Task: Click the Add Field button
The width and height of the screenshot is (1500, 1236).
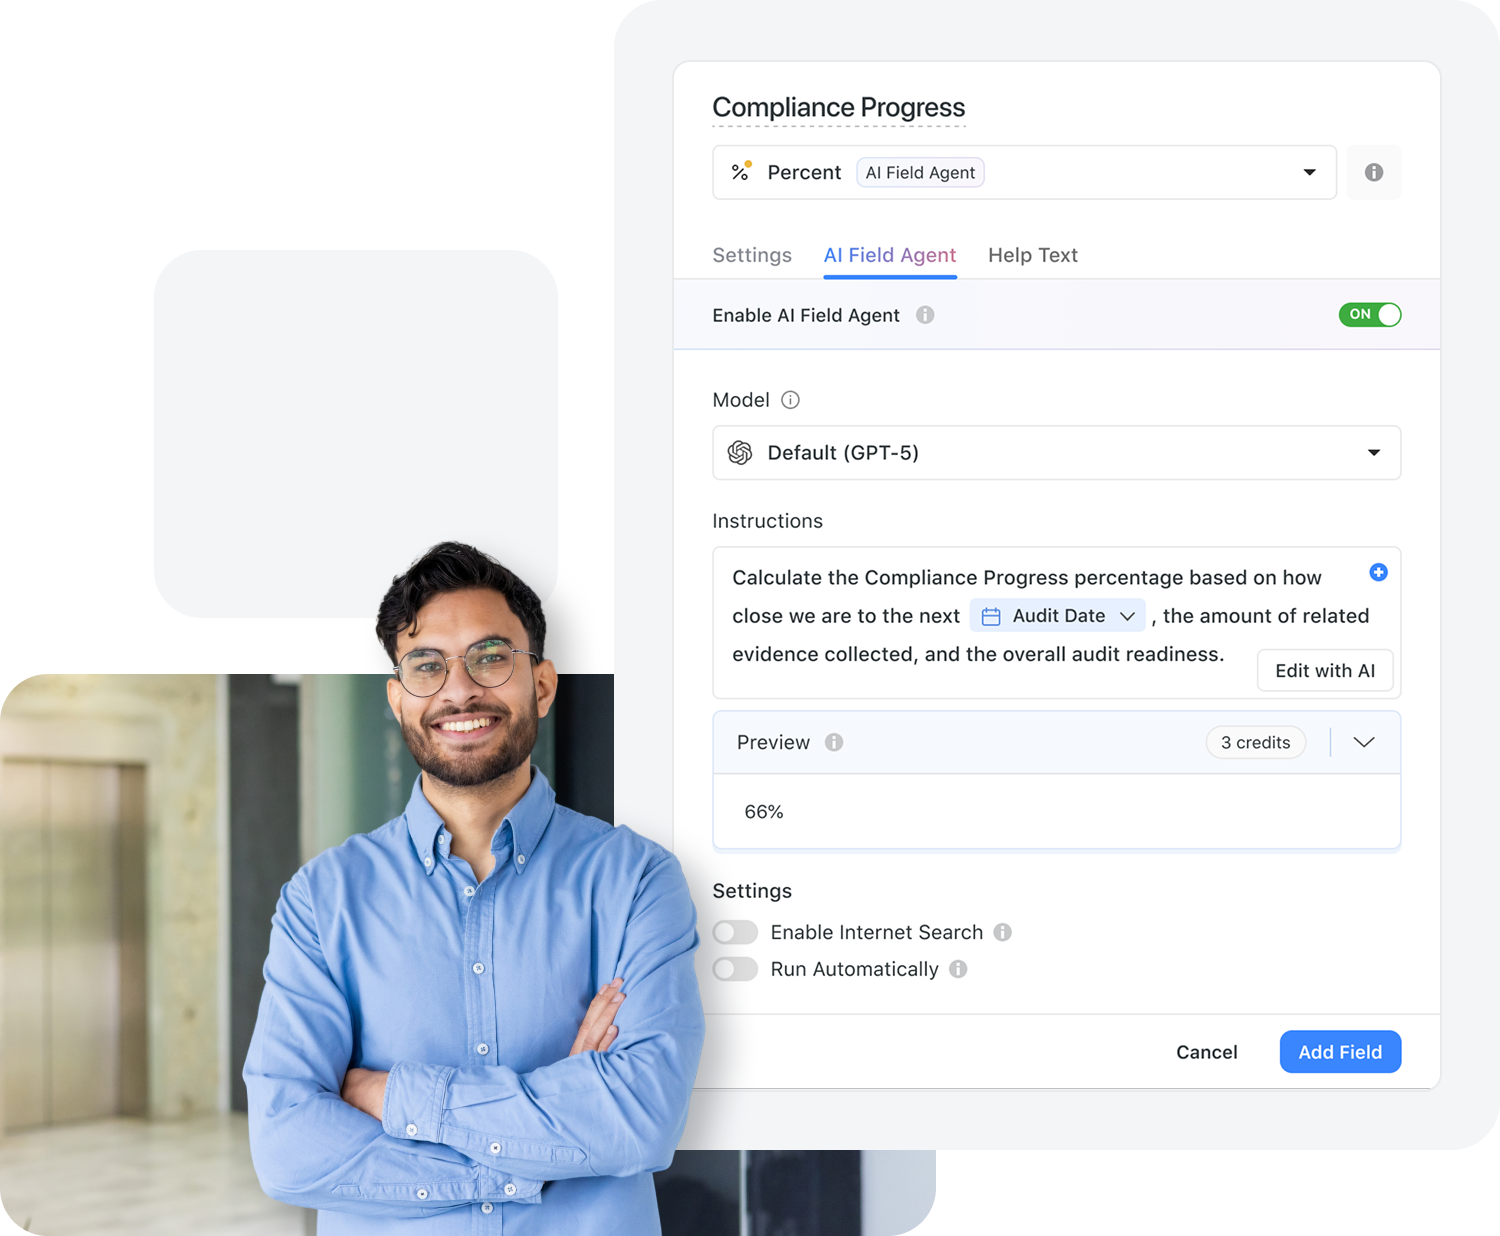Action: click(x=1340, y=1052)
